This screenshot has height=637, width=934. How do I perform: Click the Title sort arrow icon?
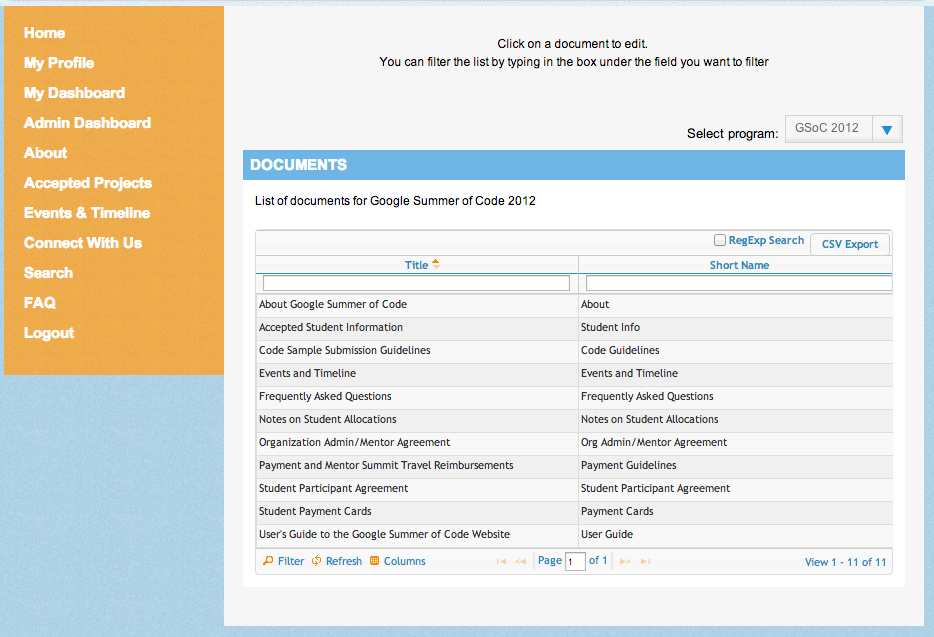[436, 265]
